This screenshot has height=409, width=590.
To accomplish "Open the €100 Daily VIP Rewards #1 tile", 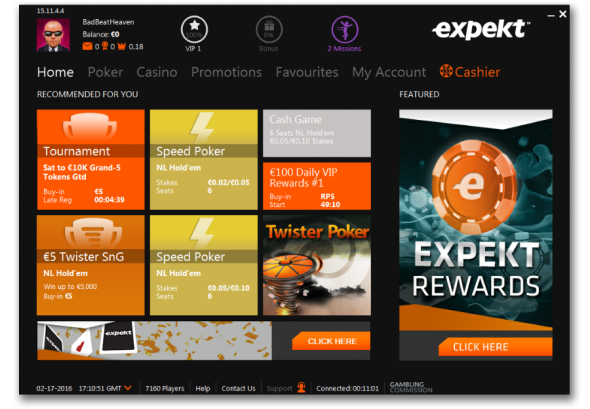I will click(317, 186).
